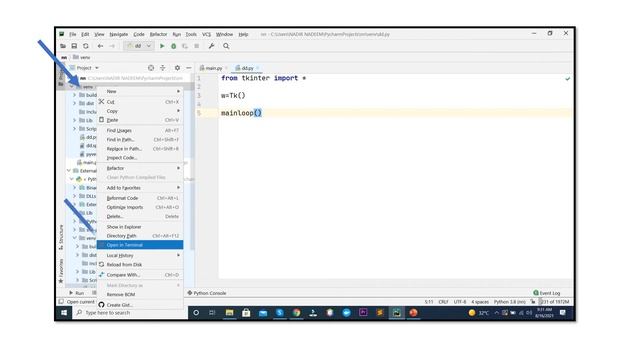Open the Refactor menu in menu bar
The height and width of the screenshot is (360, 640).
[158, 34]
